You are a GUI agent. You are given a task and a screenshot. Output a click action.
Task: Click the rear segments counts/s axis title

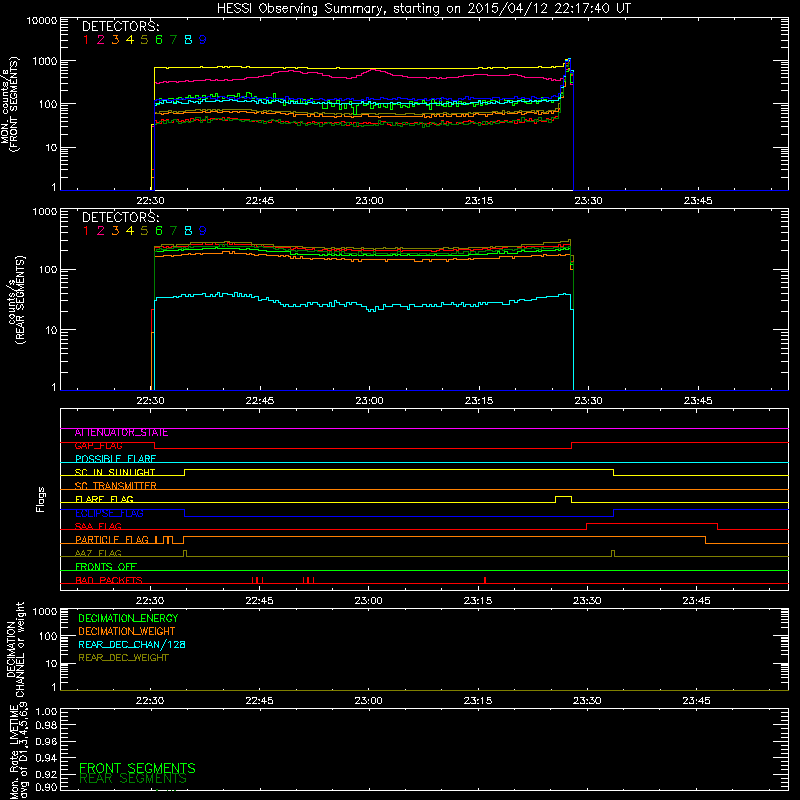tap(17, 299)
